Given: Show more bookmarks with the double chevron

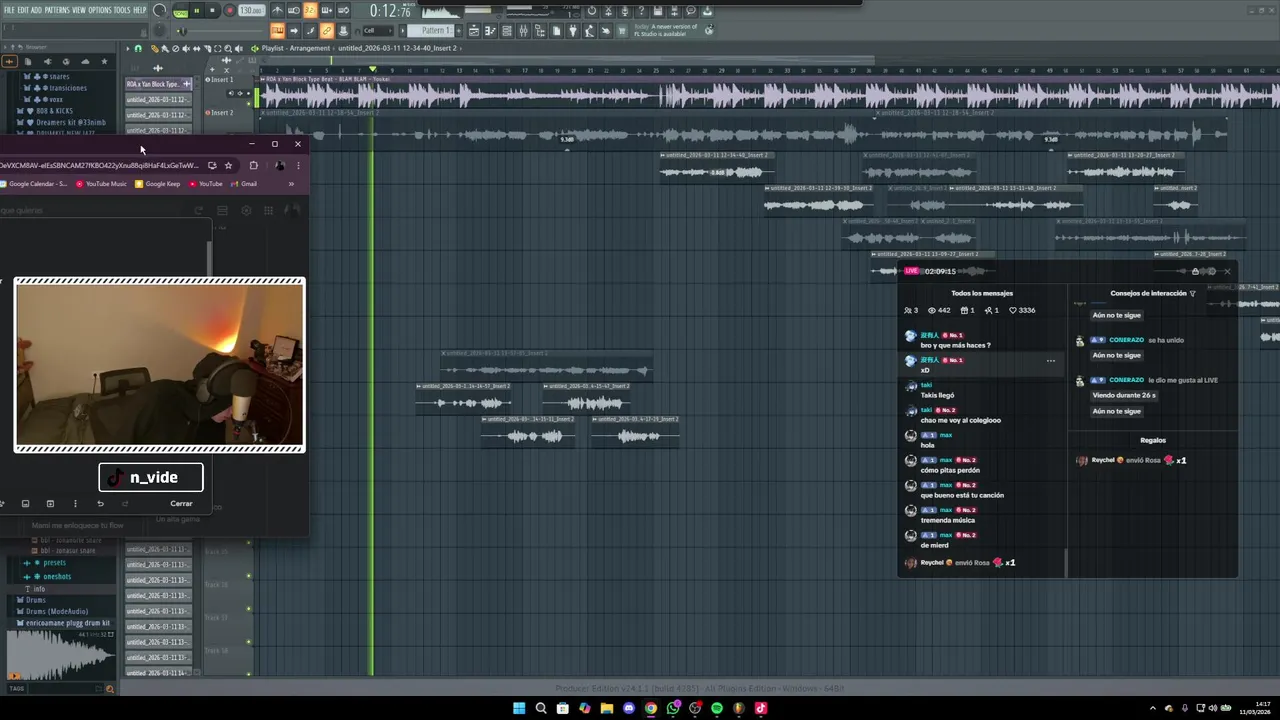Looking at the screenshot, I should pos(291,184).
